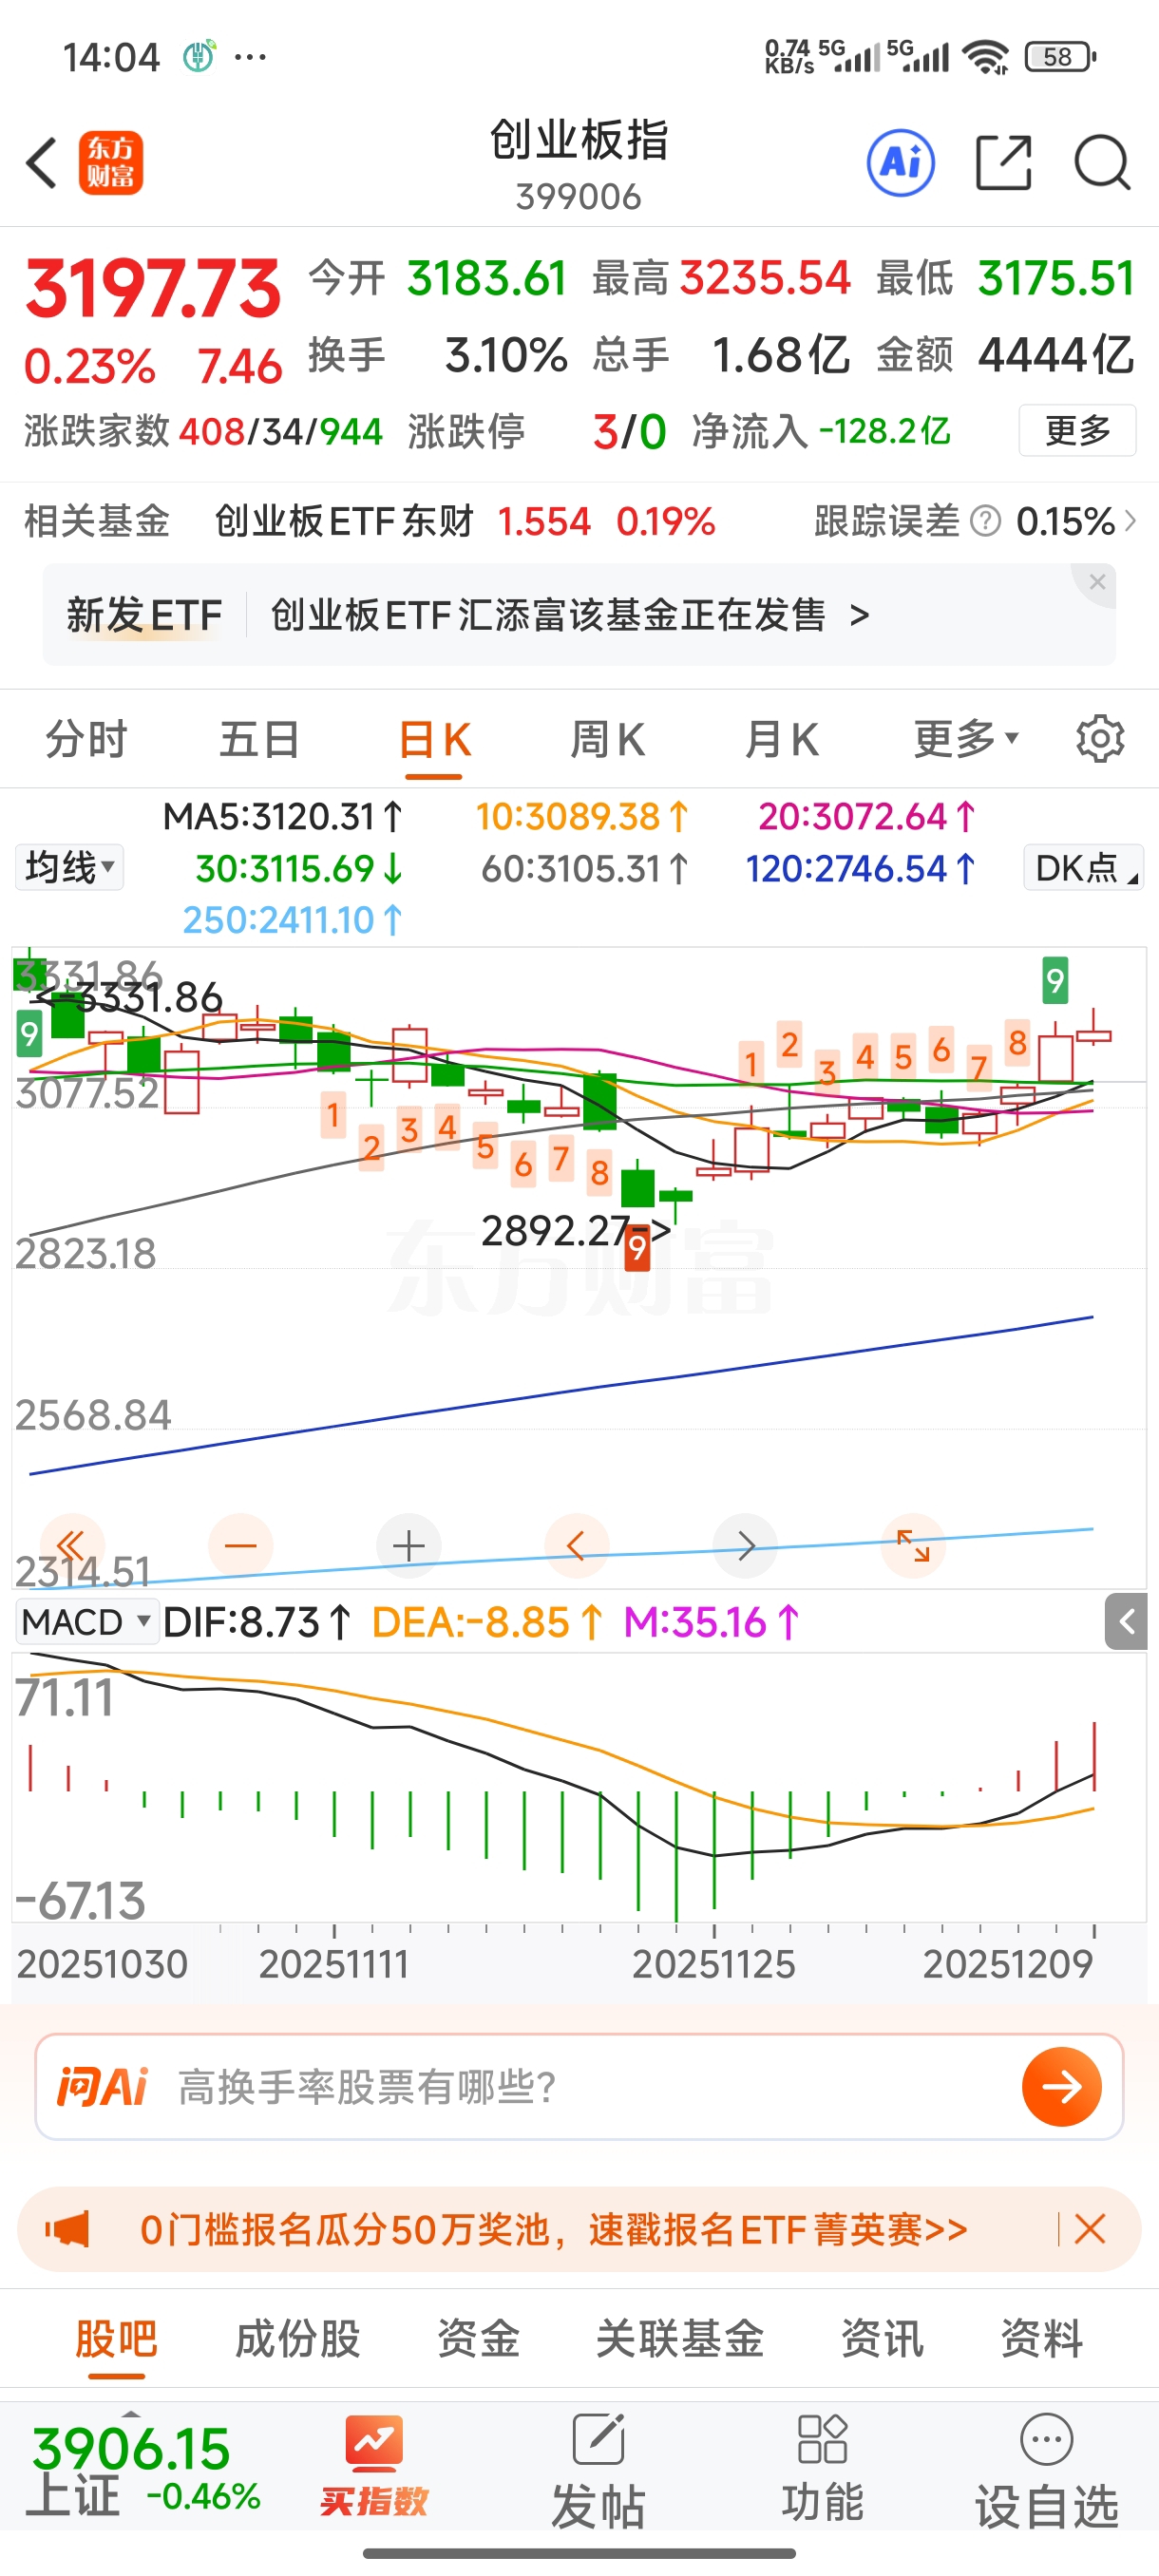Open the Ai assistant icon

pos(900,163)
